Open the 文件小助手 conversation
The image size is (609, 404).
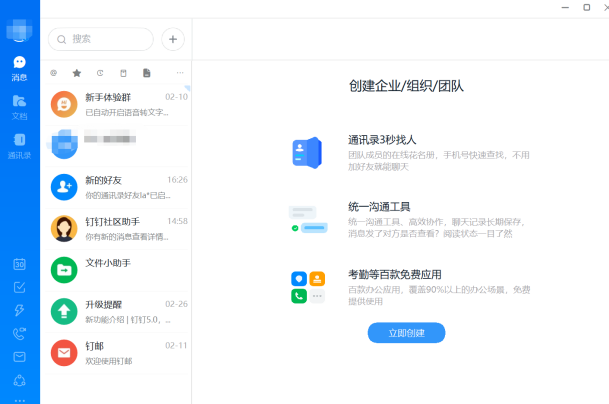116,270
